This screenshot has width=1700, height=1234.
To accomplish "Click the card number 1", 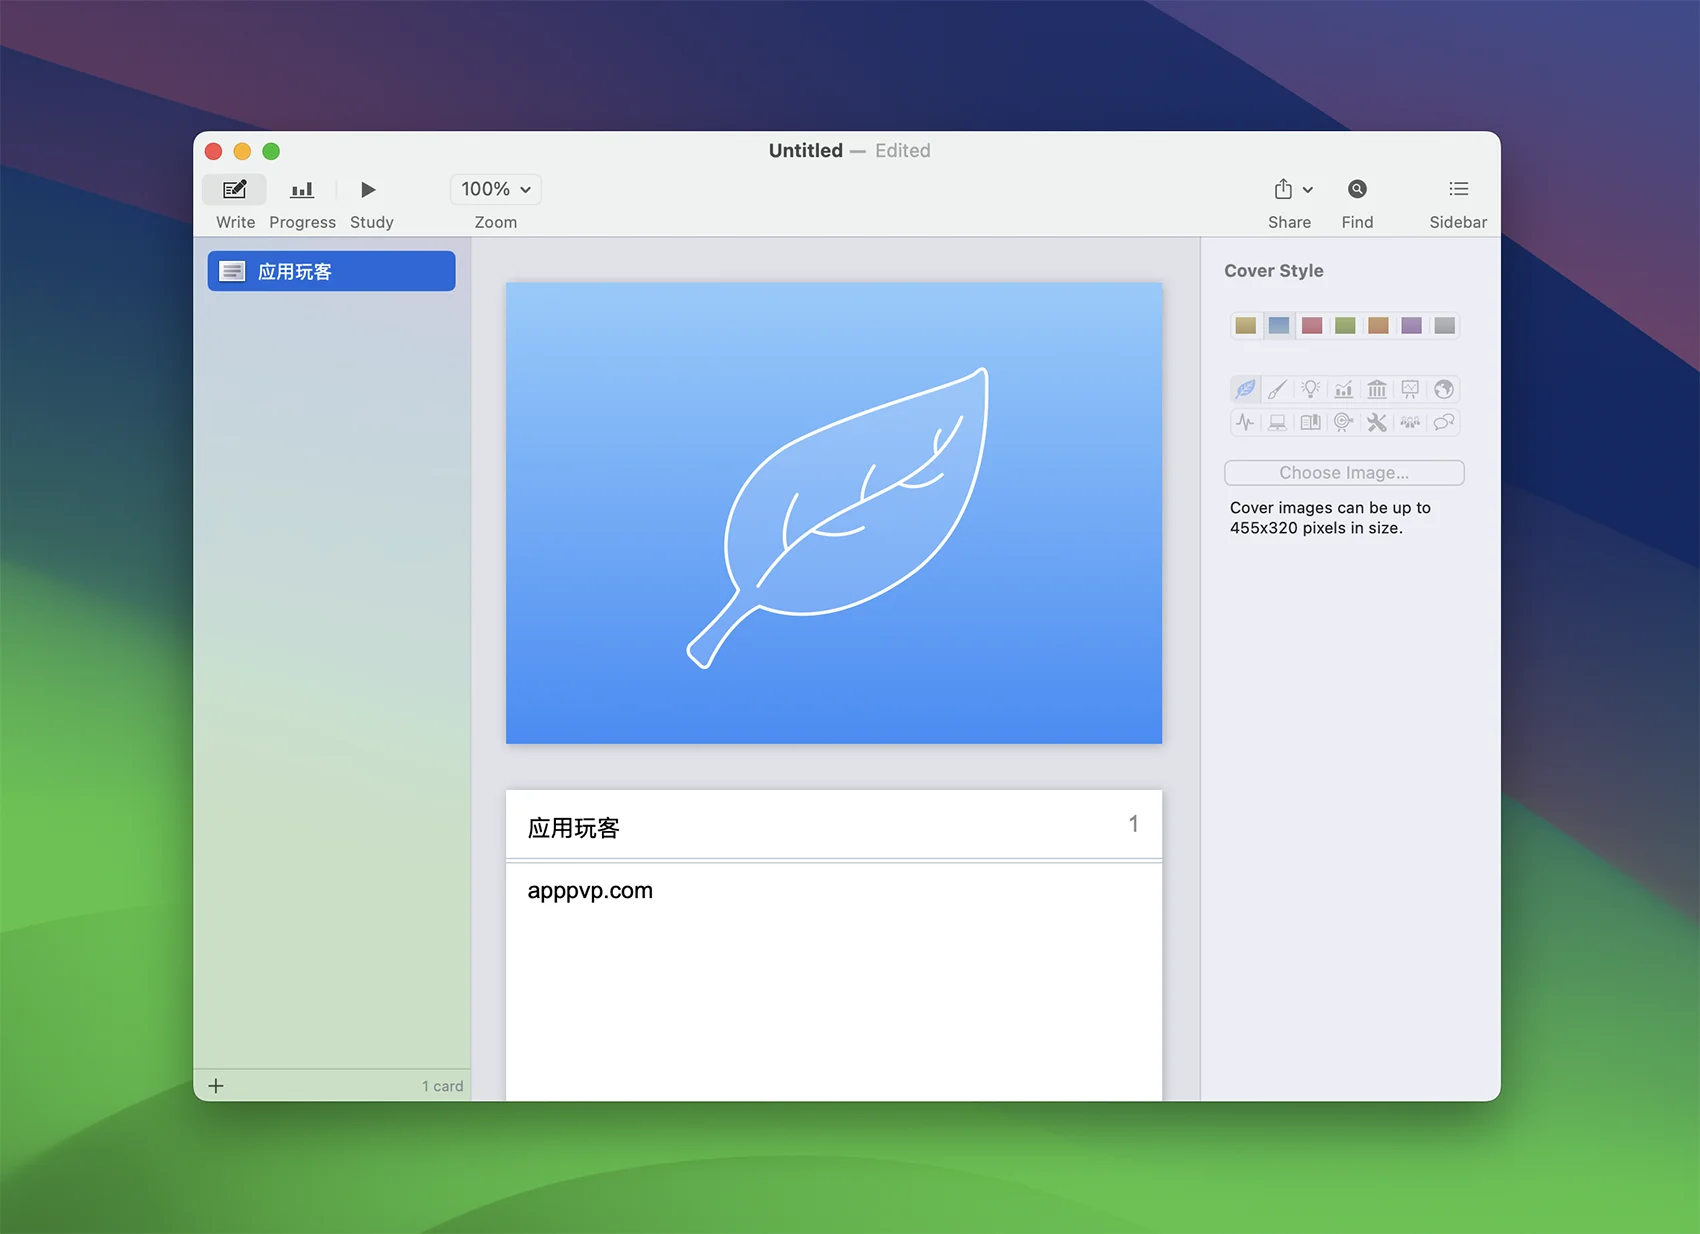I will click(1133, 824).
